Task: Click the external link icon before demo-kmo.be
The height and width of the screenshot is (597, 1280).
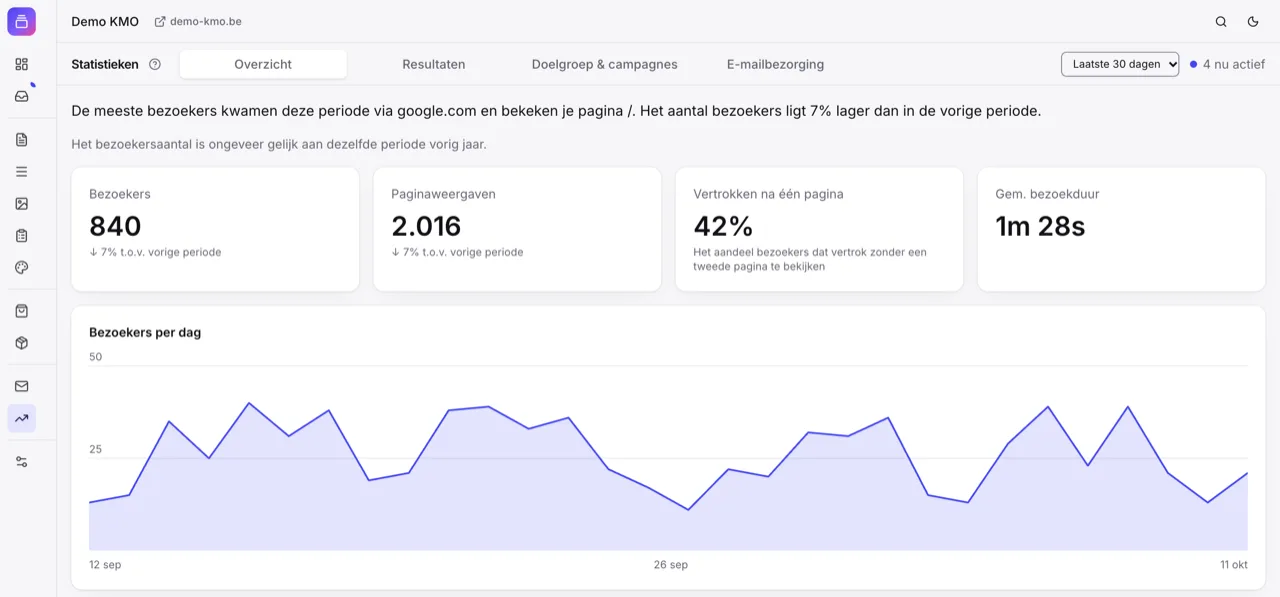Action: coord(160,21)
